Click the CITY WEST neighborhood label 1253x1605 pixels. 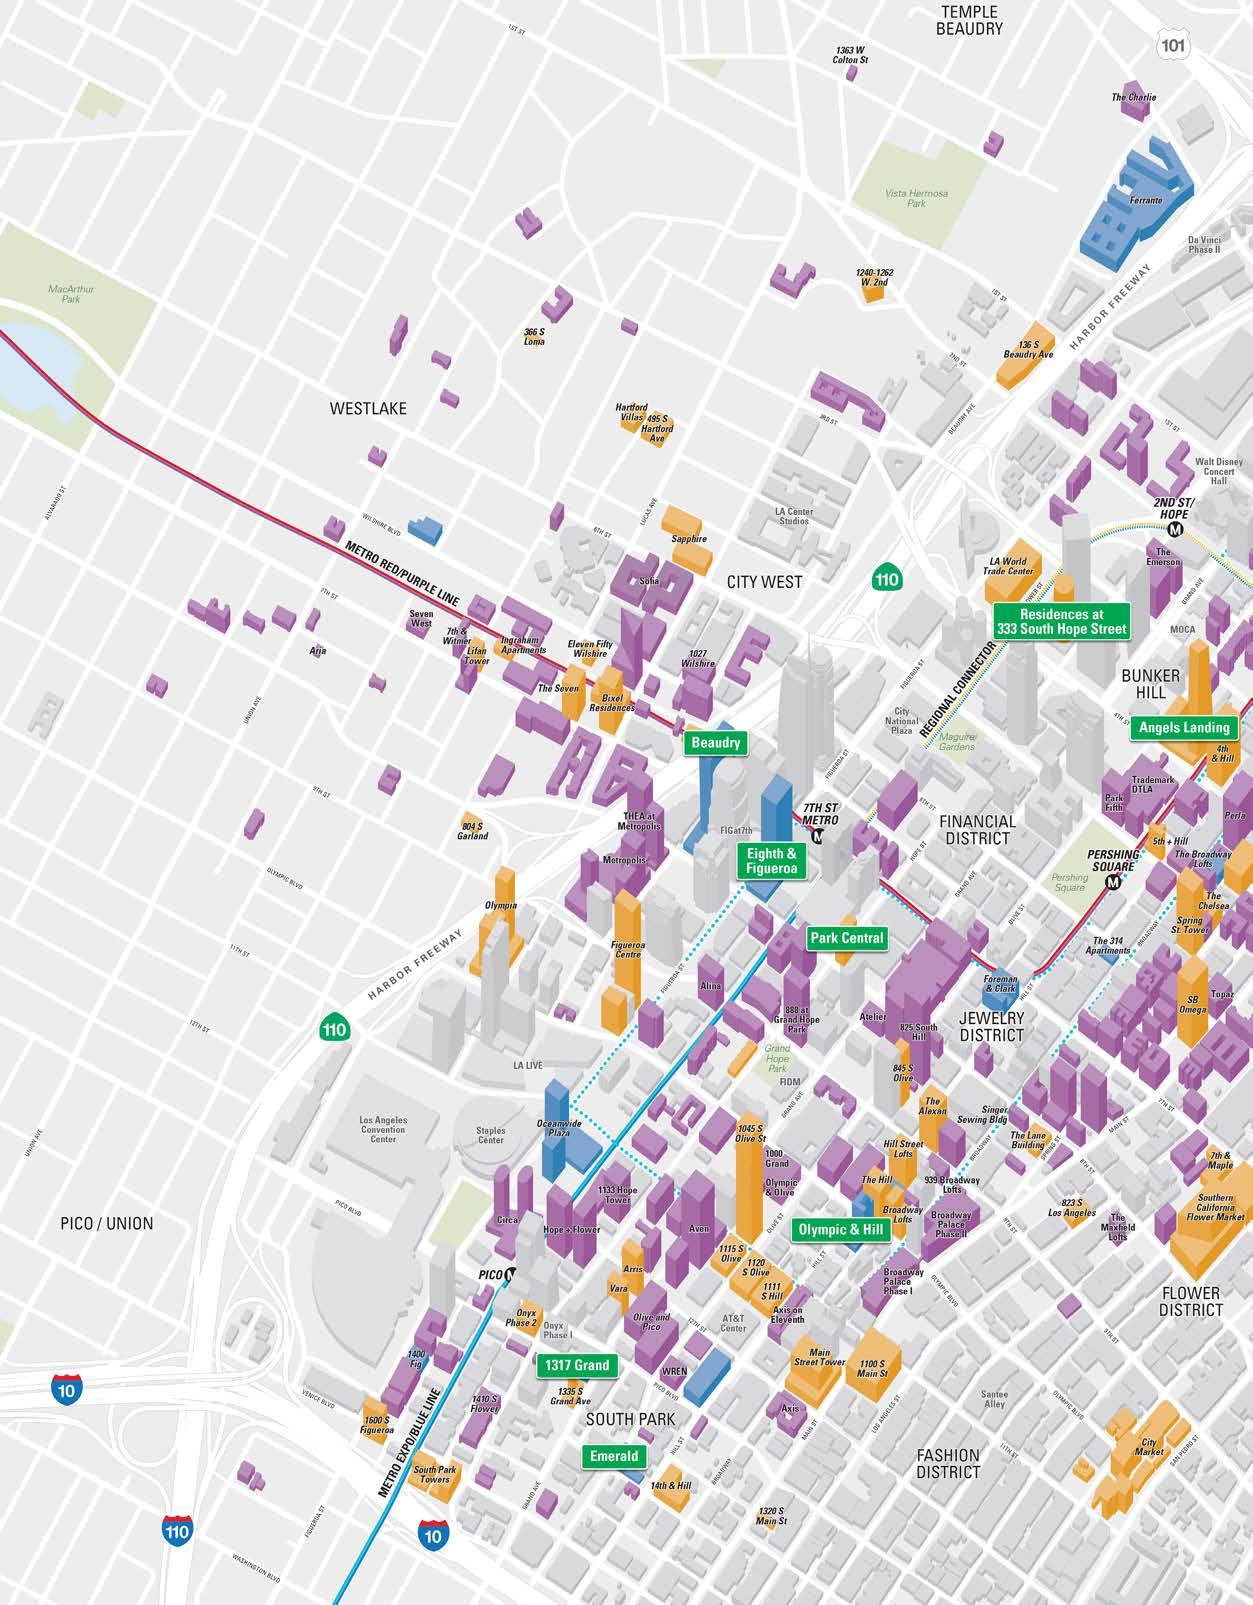click(x=765, y=581)
